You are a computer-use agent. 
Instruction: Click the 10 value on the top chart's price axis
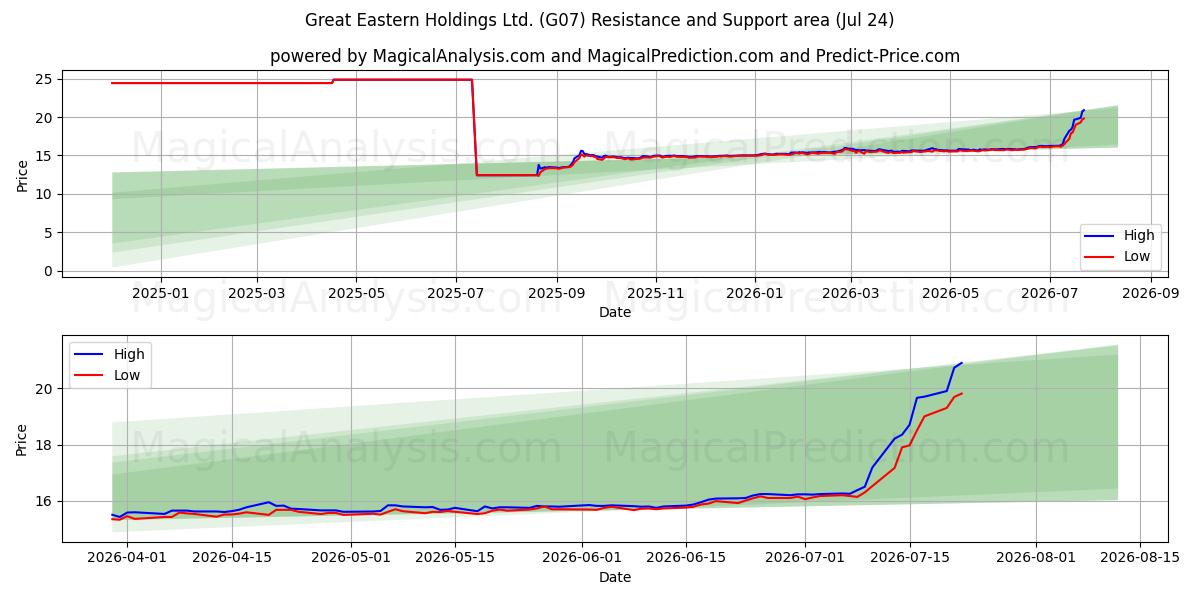46,194
